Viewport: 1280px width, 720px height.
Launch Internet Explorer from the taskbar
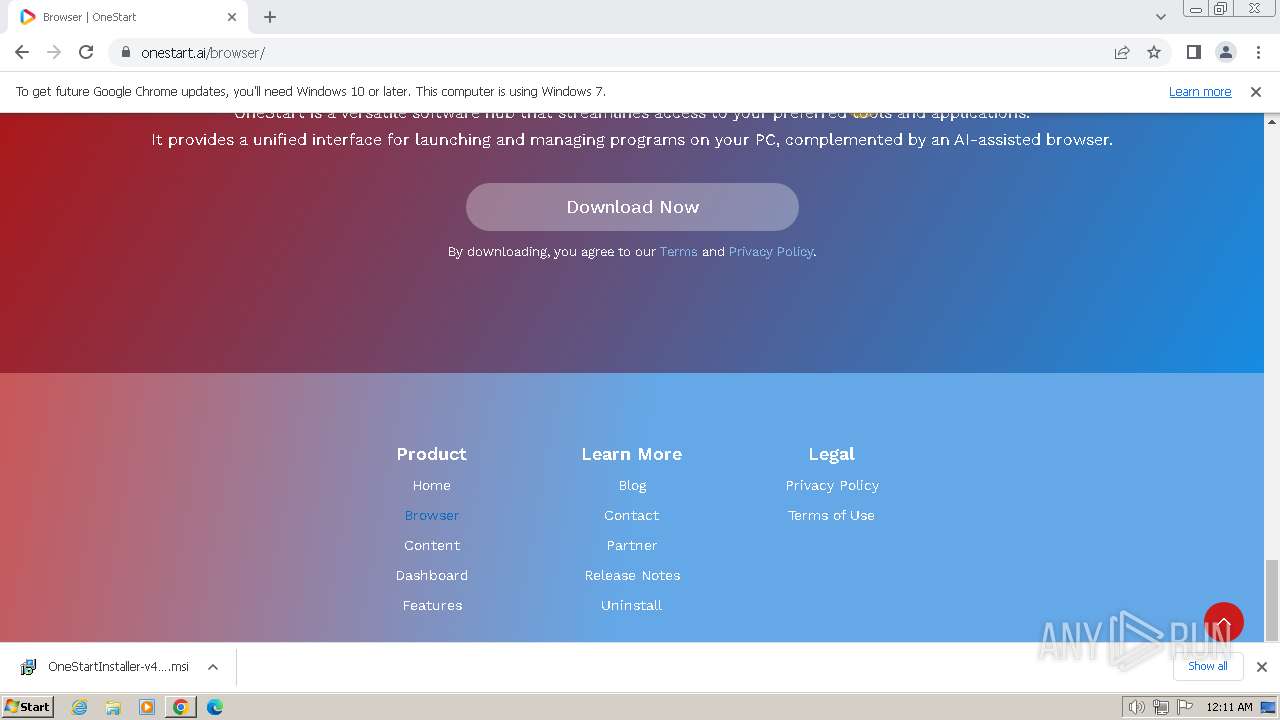tap(80, 707)
